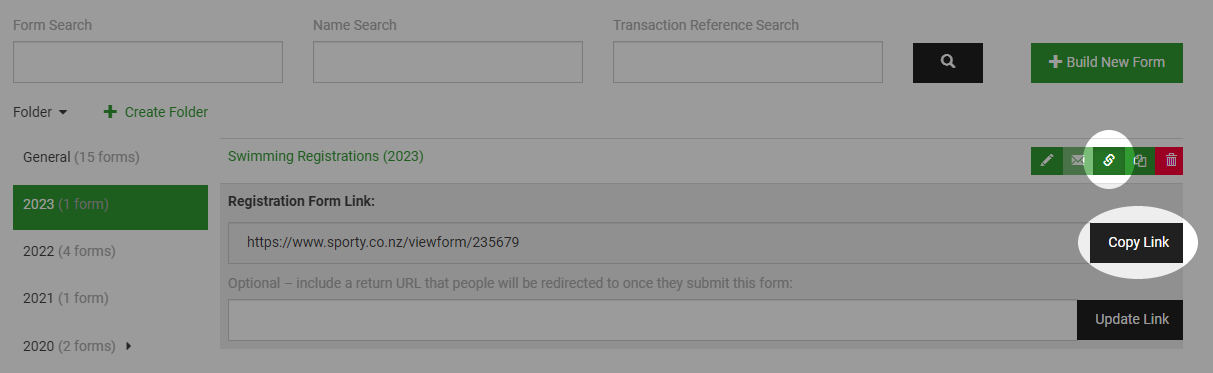Image resolution: width=1213 pixels, height=373 pixels.
Task: Open Swimming Registrations (2023) form link
Action: tap(326, 156)
